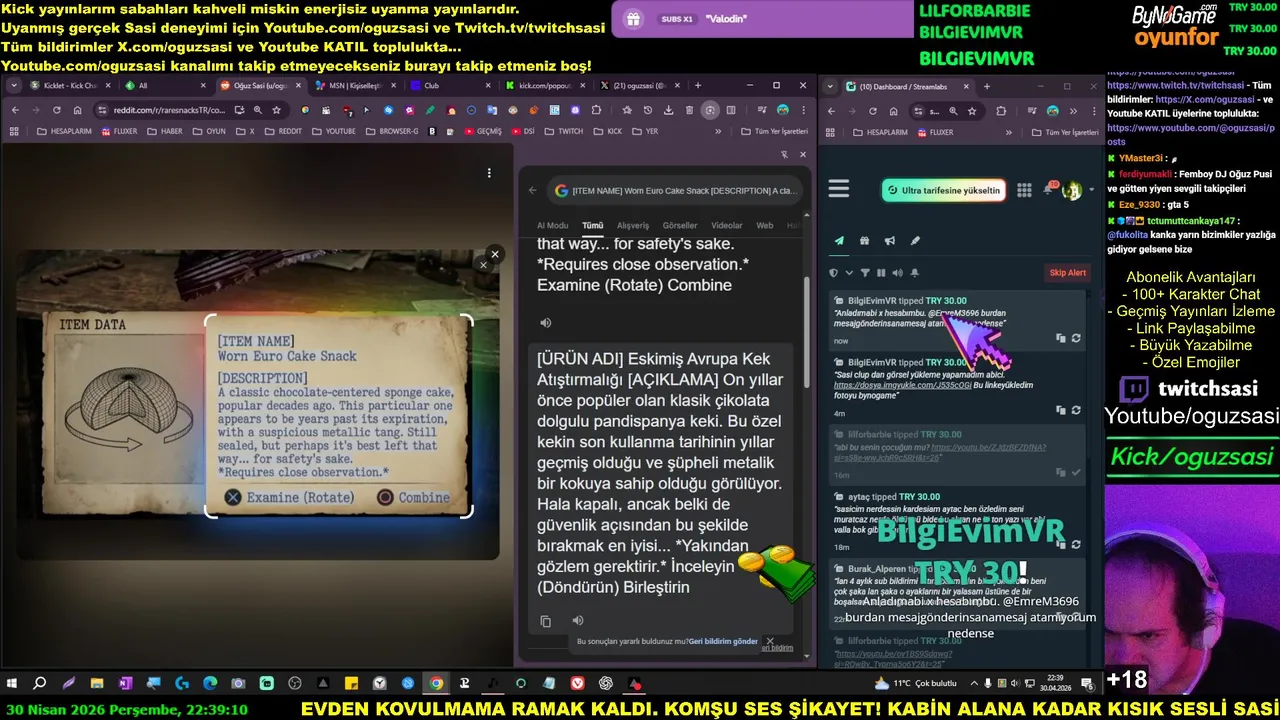Select the paper plane recent events tab
Screen dimensions: 1280x720
coord(839,241)
